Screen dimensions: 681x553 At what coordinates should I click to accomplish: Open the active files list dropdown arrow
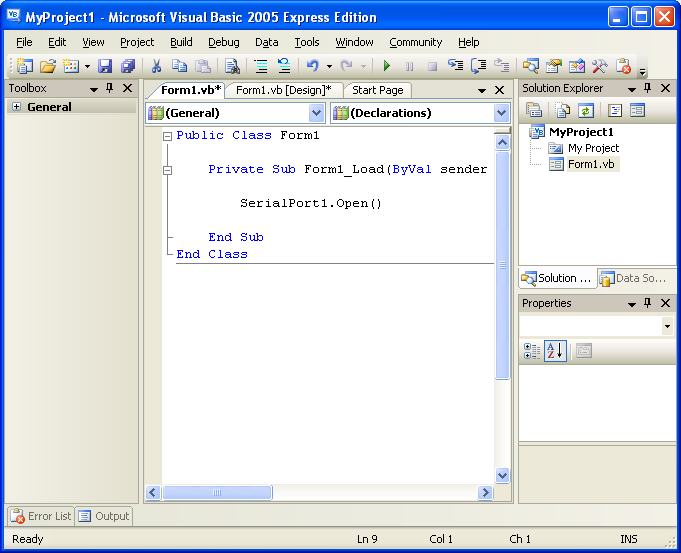click(482, 90)
